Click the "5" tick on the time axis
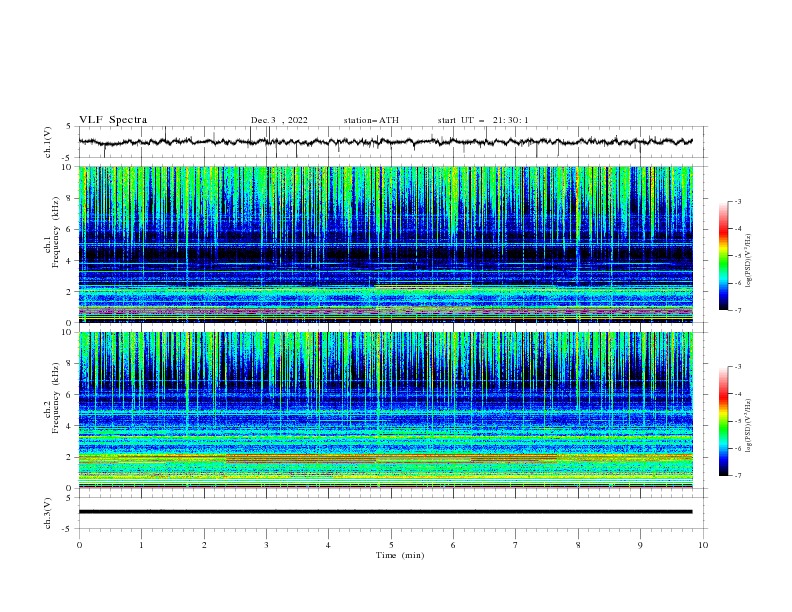792x612 pixels. coord(391,545)
